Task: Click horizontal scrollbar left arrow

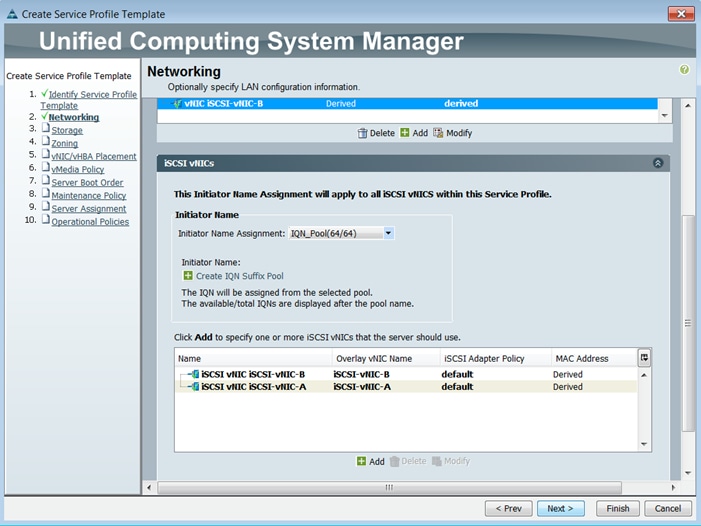Action: point(149,488)
